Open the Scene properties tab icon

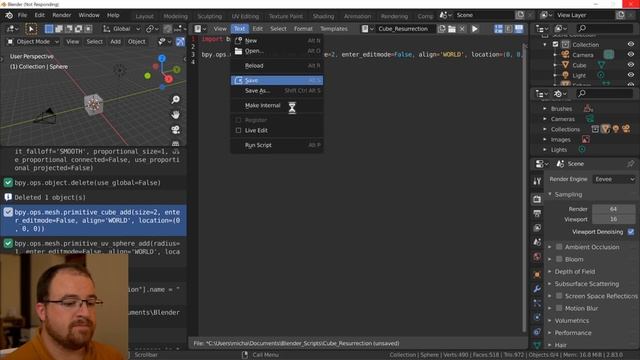click(x=537, y=242)
